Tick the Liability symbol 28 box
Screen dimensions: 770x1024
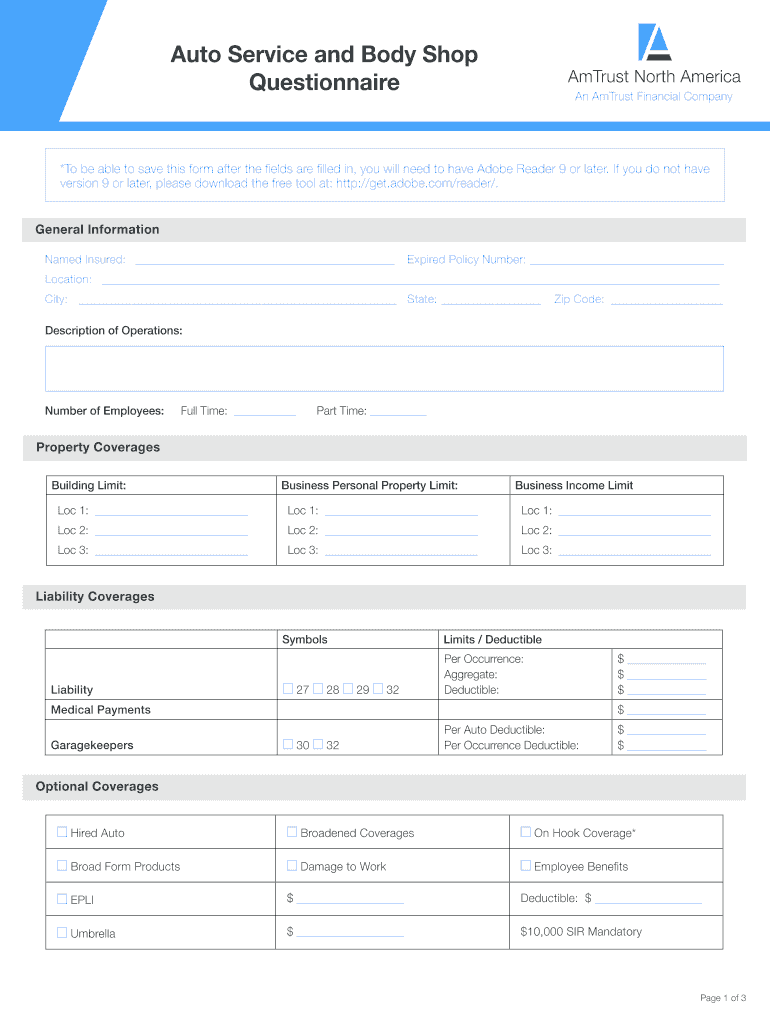(x=318, y=689)
